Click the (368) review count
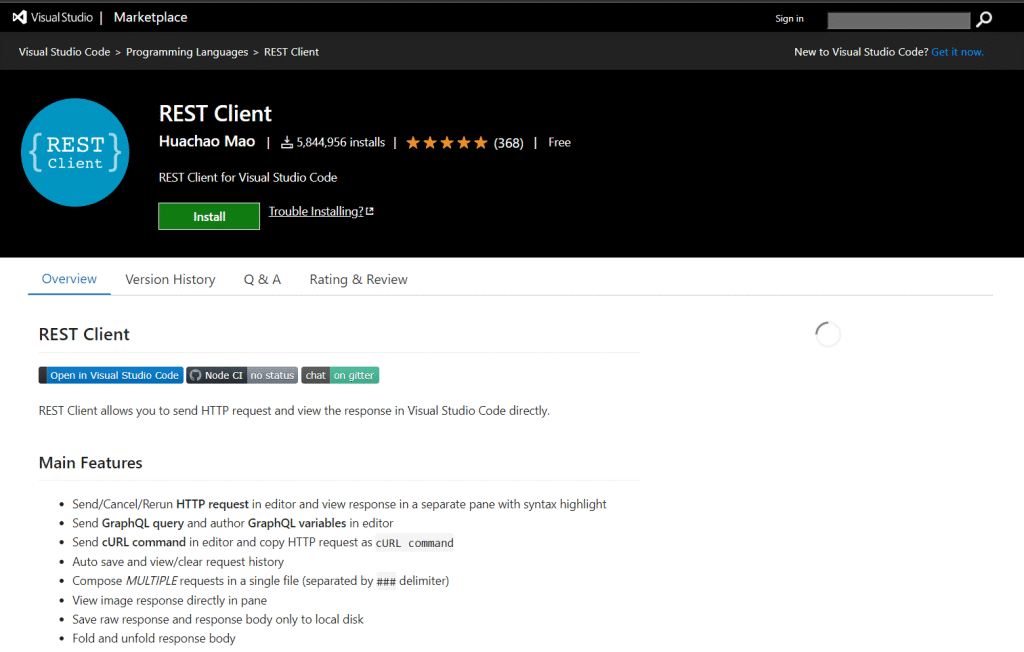The height and width of the screenshot is (652, 1024). (508, 143)
